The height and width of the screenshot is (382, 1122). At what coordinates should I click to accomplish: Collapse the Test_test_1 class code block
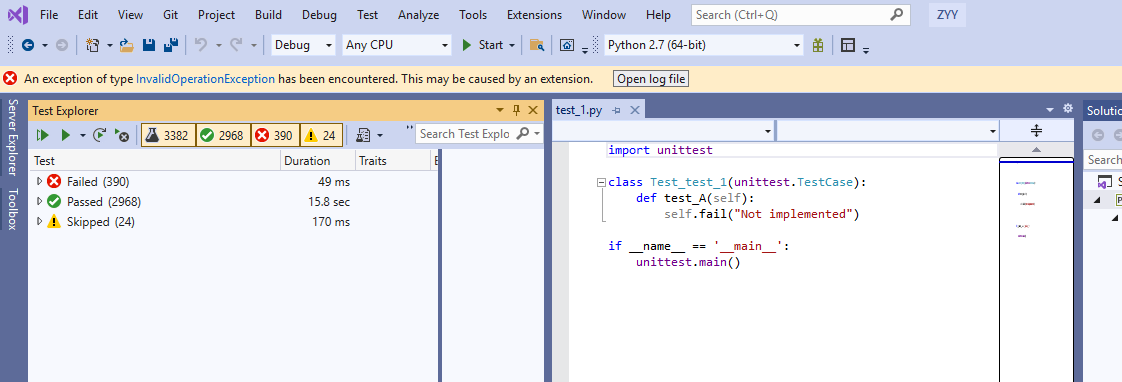(601, 182)
